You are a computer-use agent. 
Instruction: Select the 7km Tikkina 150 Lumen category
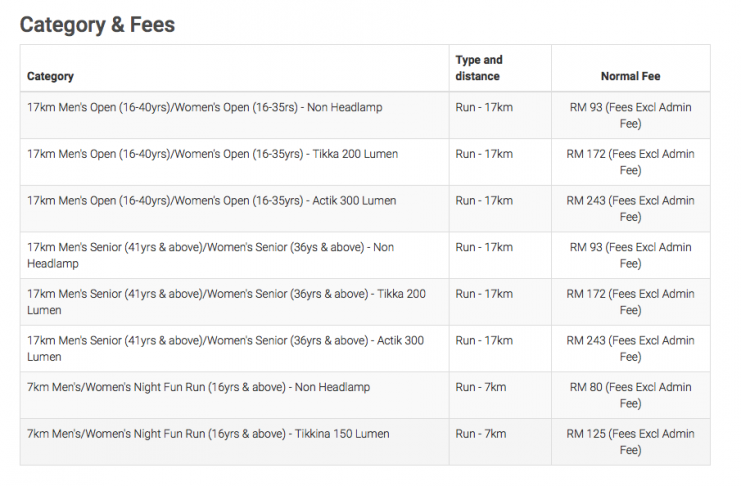(x=208, y=434)
